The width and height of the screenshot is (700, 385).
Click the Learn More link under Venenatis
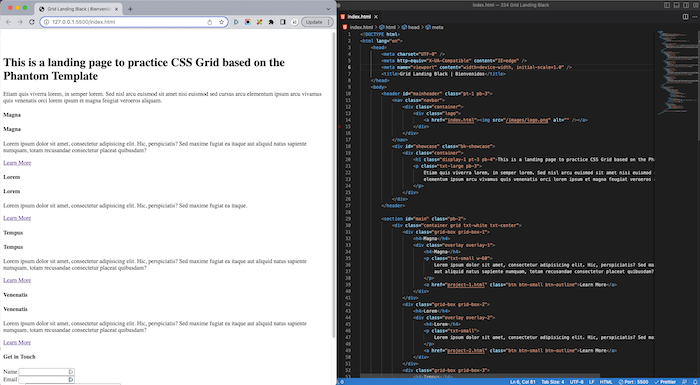pyautogui.click(x=17, y=342)
